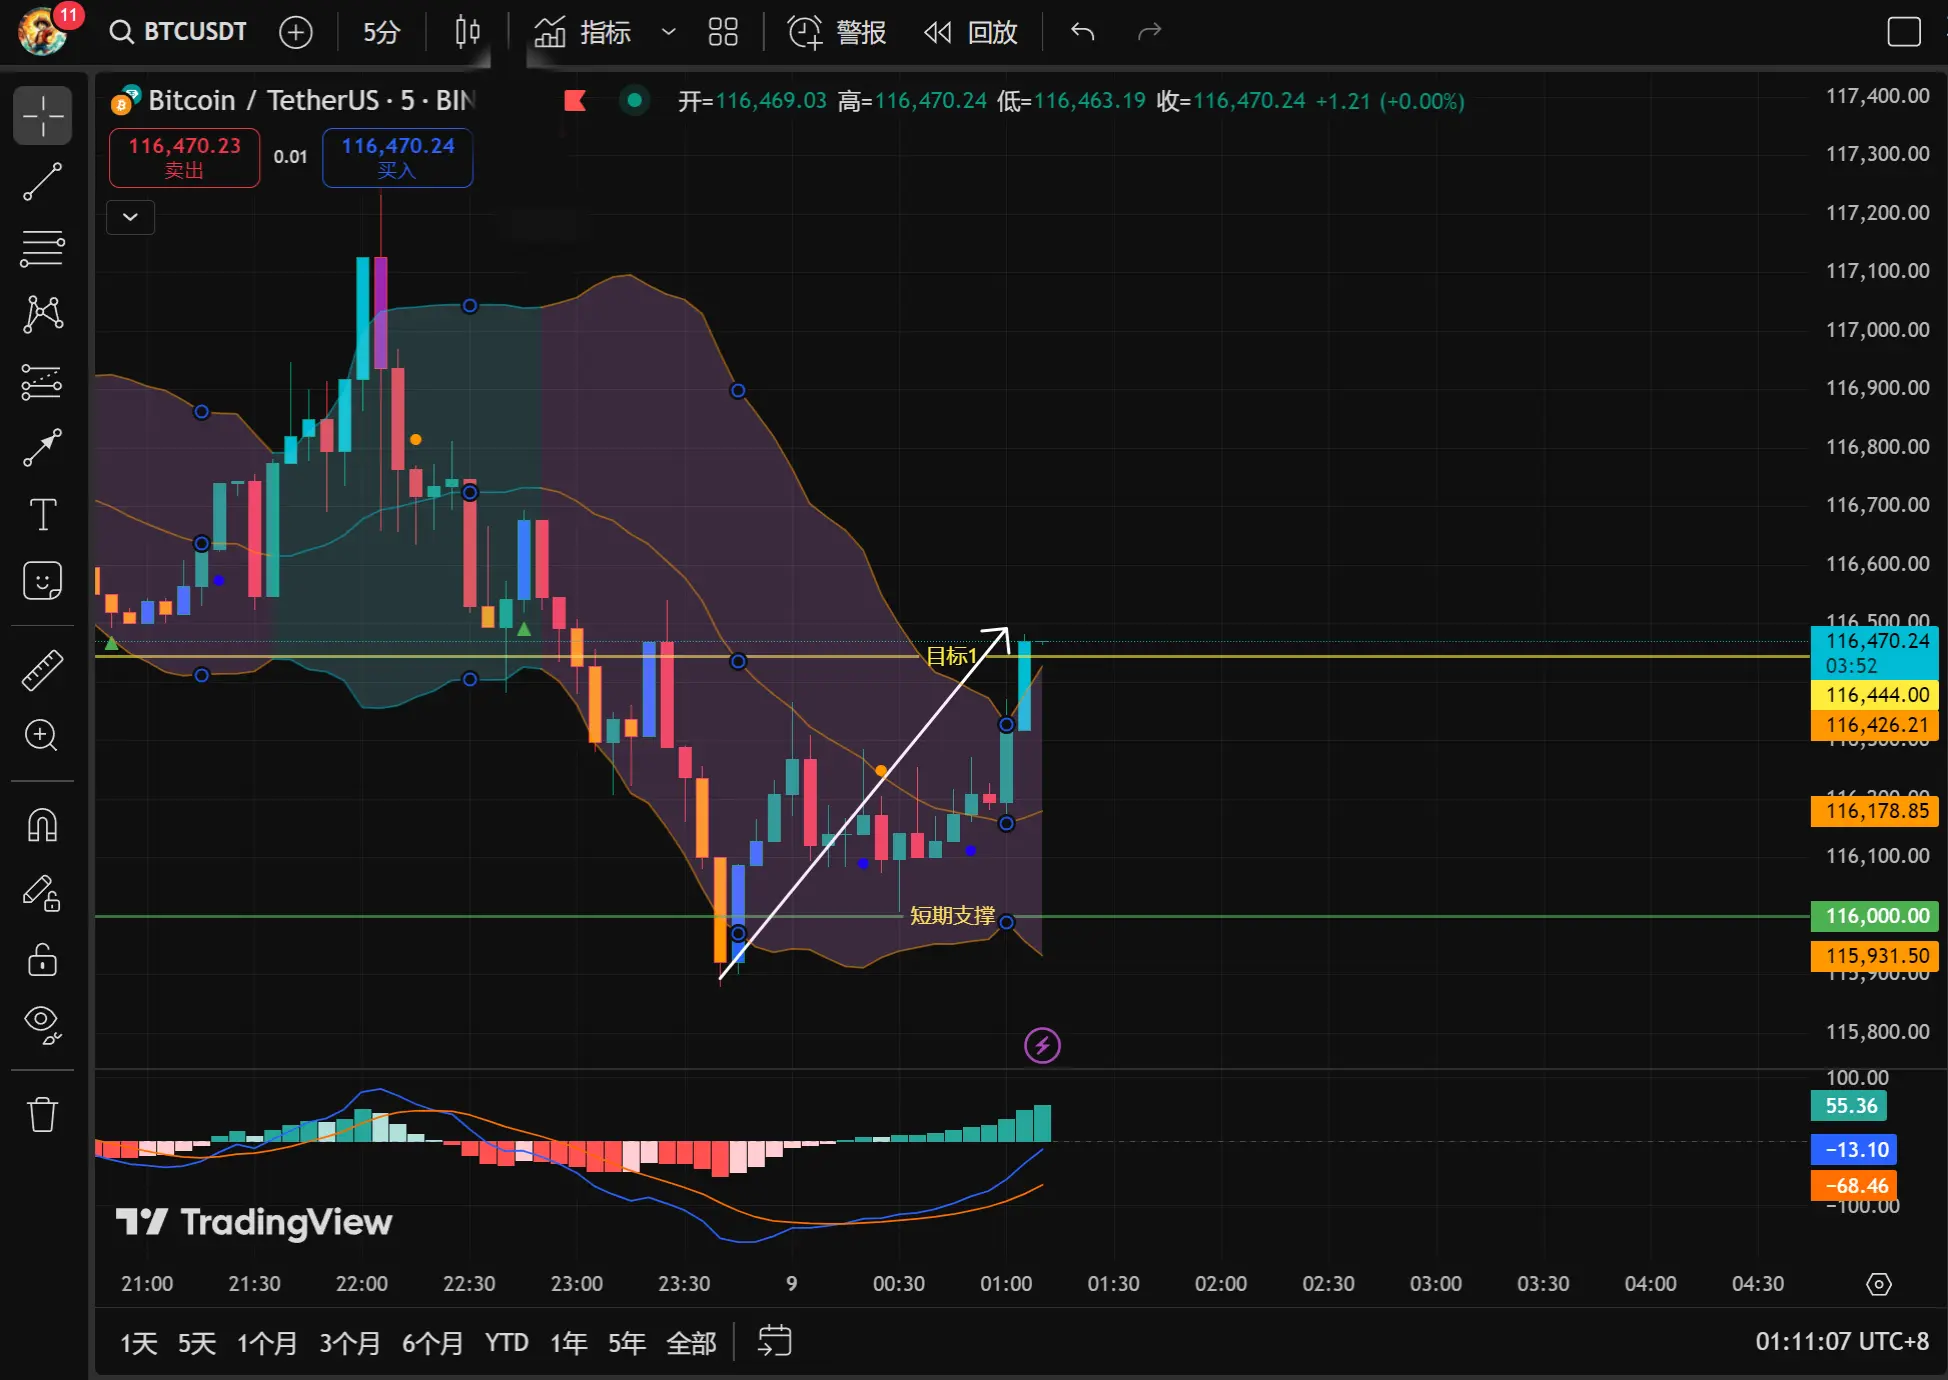
Task: Open layout grid selector
Action: point(722,32)
